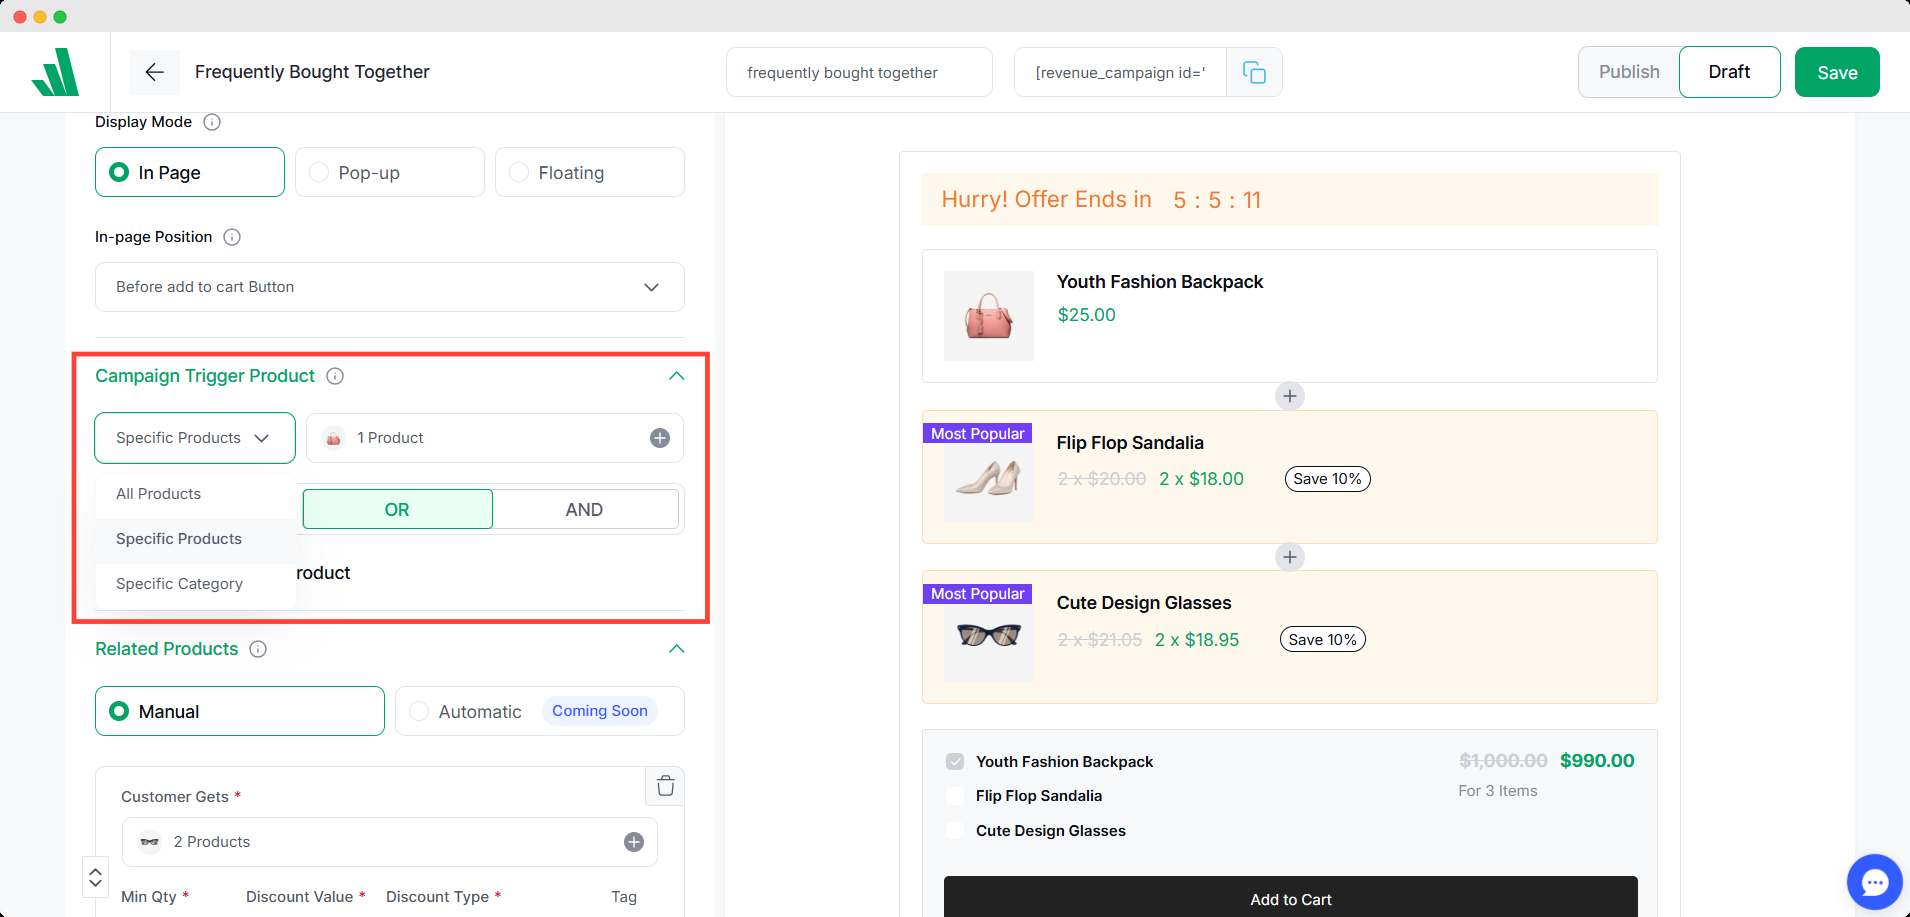Toggle the Specific Products dropdown
The width and height of the screenshot is (1910, 917).
pyautogui.click(x=195, y=438)
